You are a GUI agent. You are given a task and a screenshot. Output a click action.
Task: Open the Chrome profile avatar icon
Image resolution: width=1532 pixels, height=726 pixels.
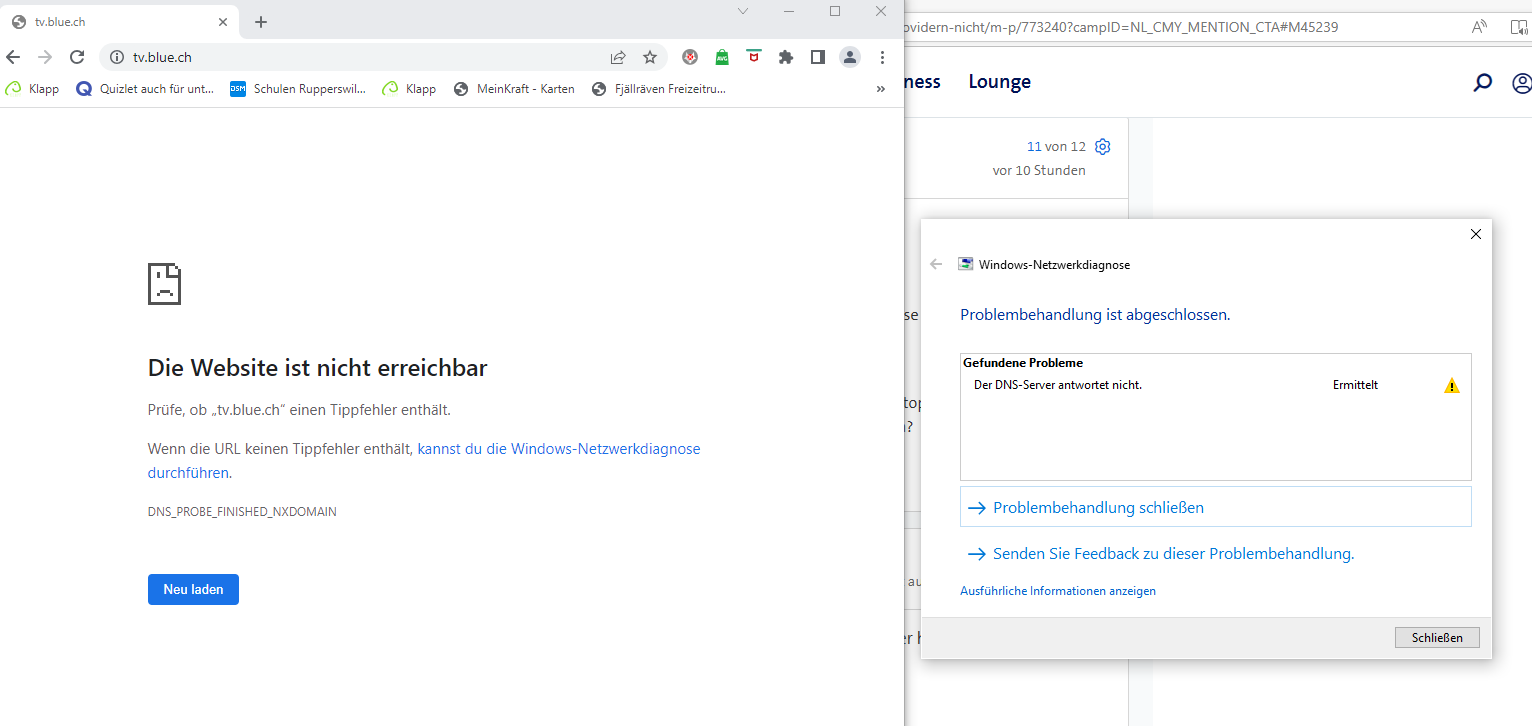point(849,57)
